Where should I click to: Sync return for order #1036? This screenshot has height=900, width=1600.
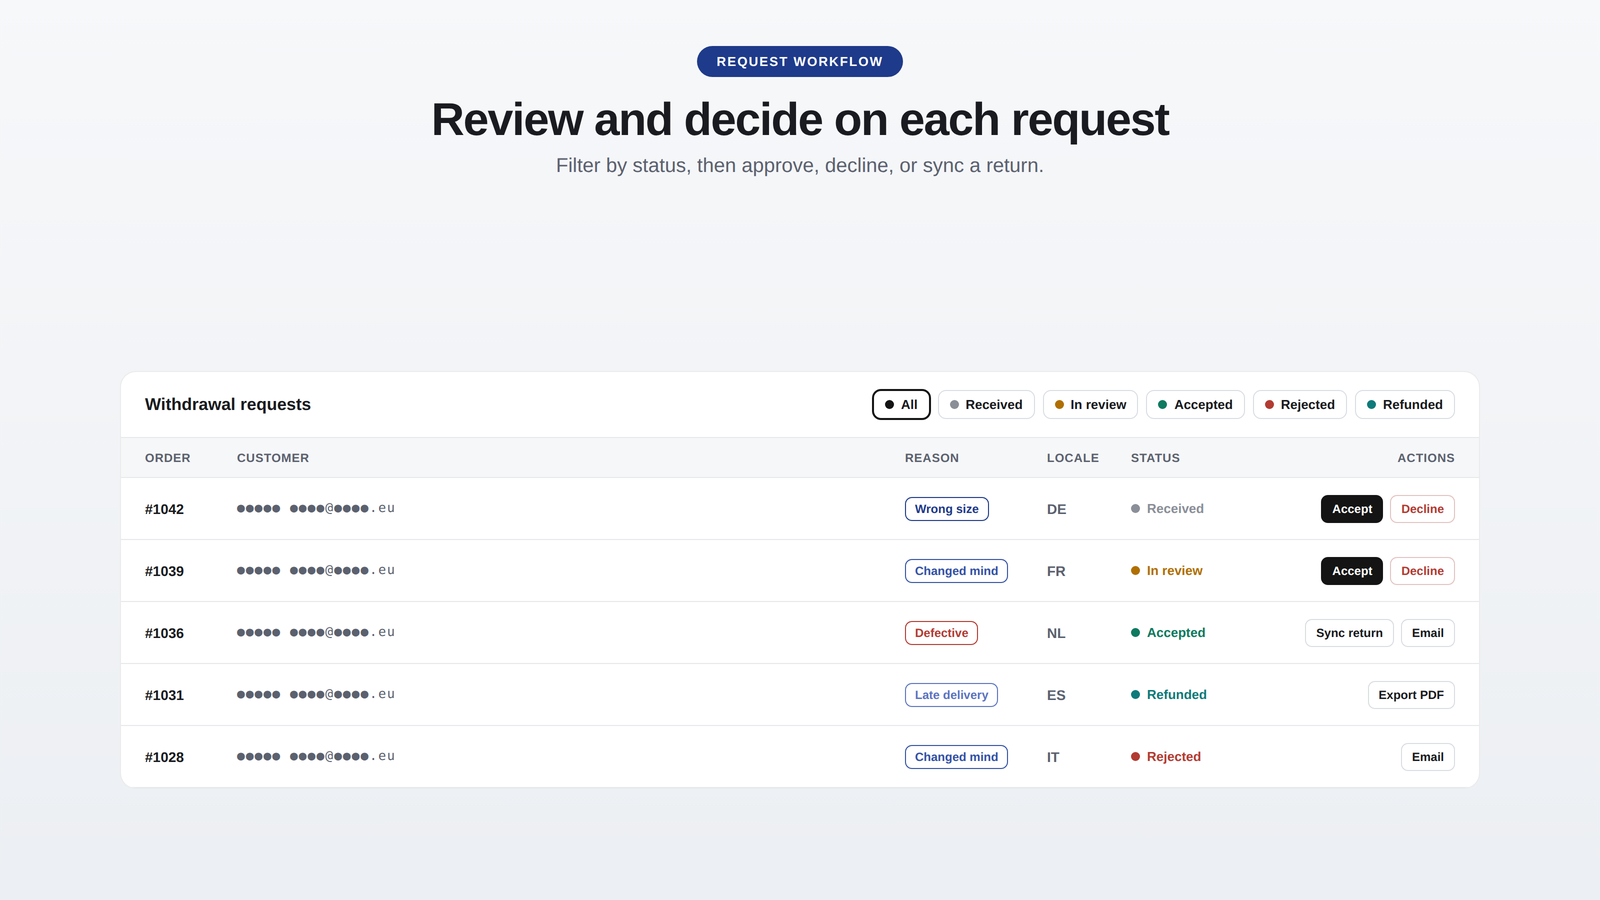pyautogui.click(x=1349, y=633)
